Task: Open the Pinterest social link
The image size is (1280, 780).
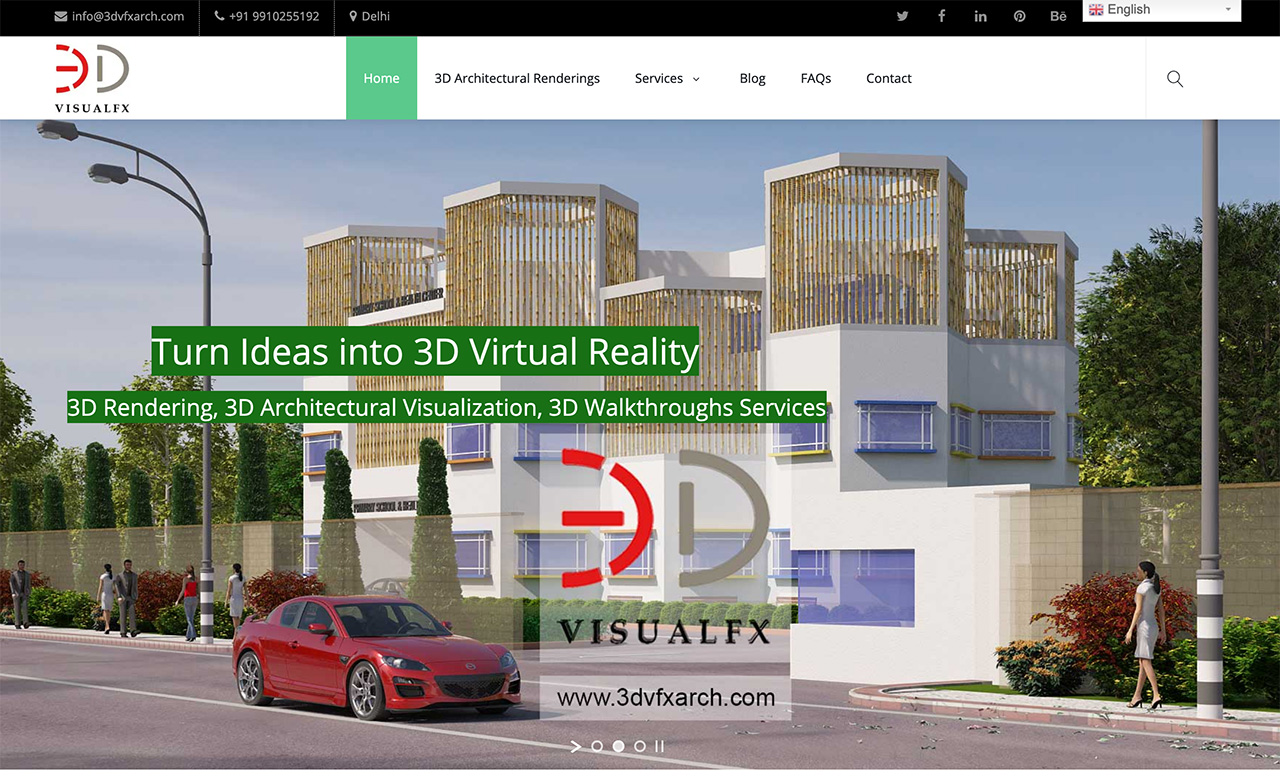Action: pos(1019,16)
